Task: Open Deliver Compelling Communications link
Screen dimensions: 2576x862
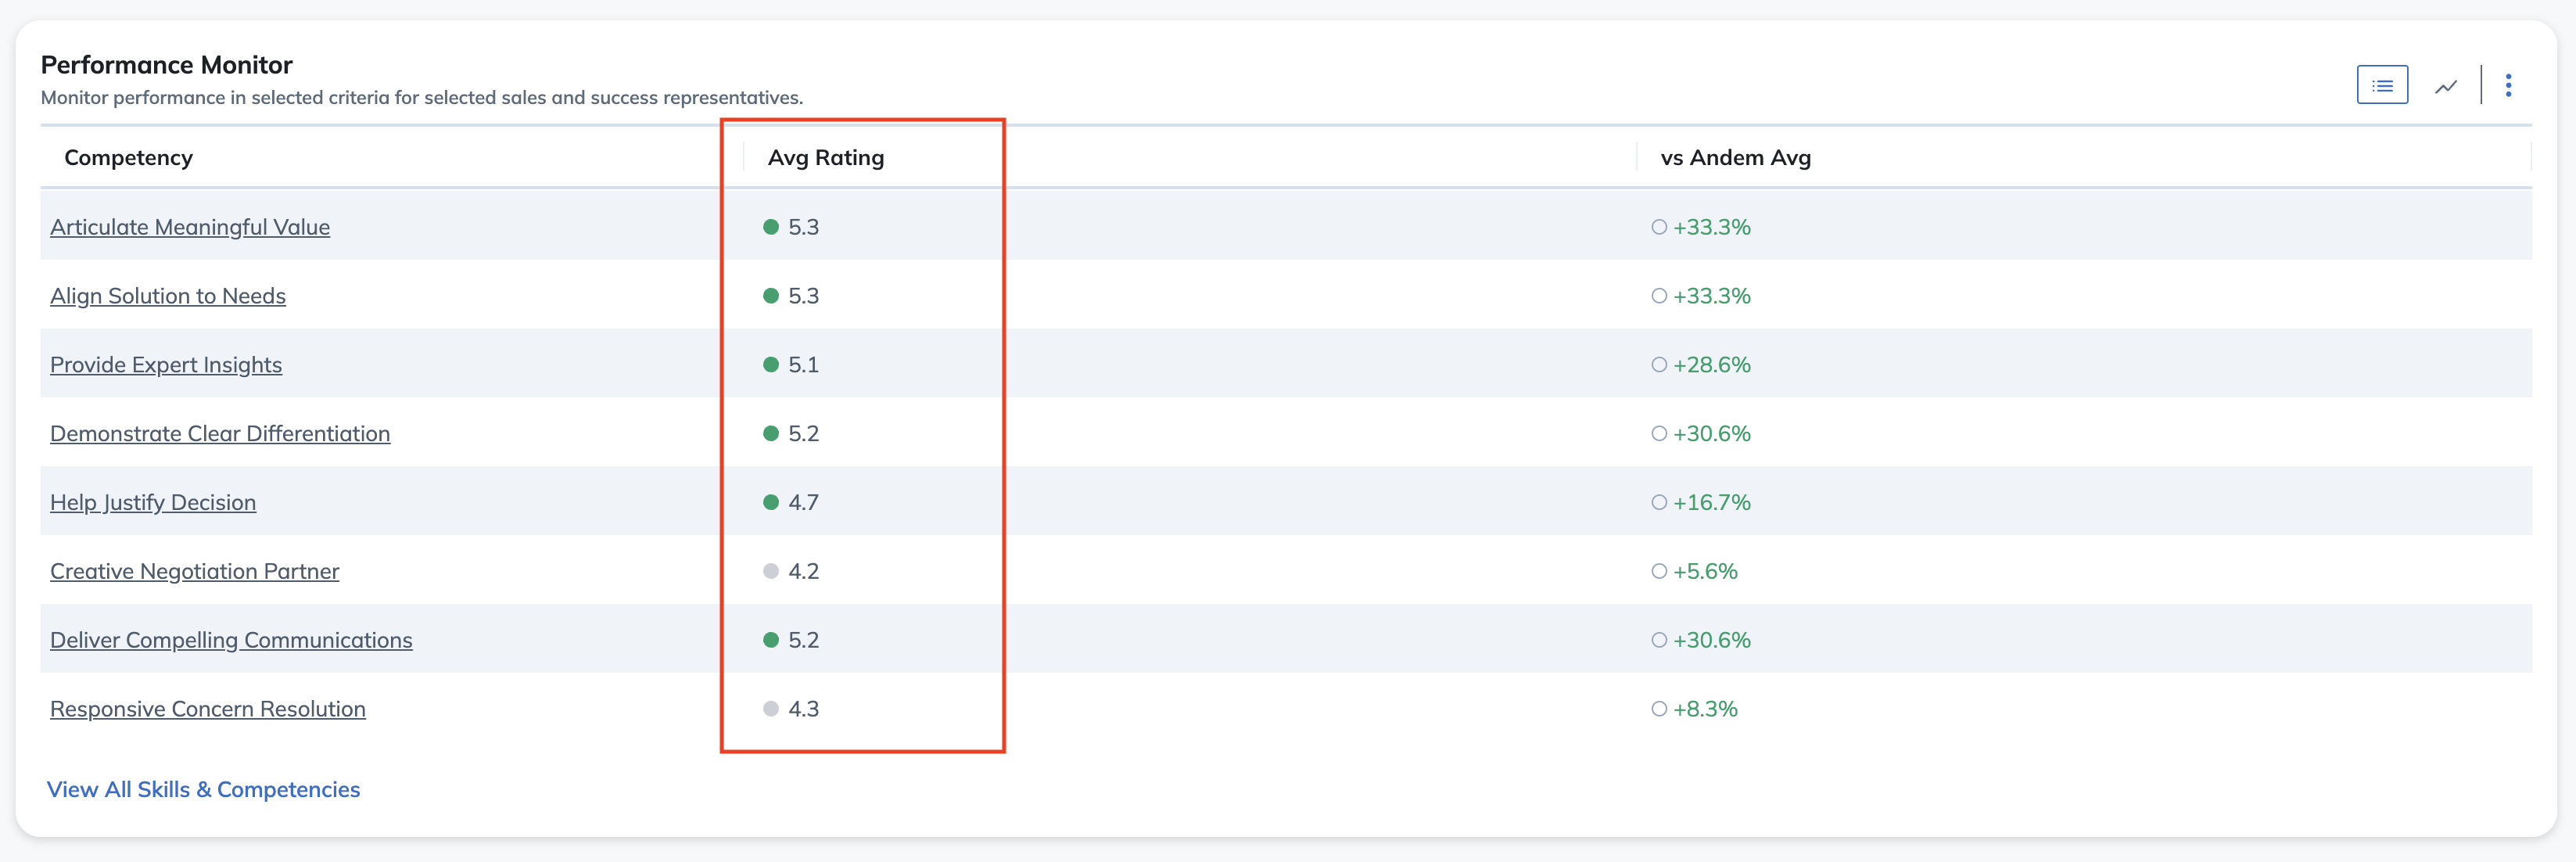Action: pos(231,640)
